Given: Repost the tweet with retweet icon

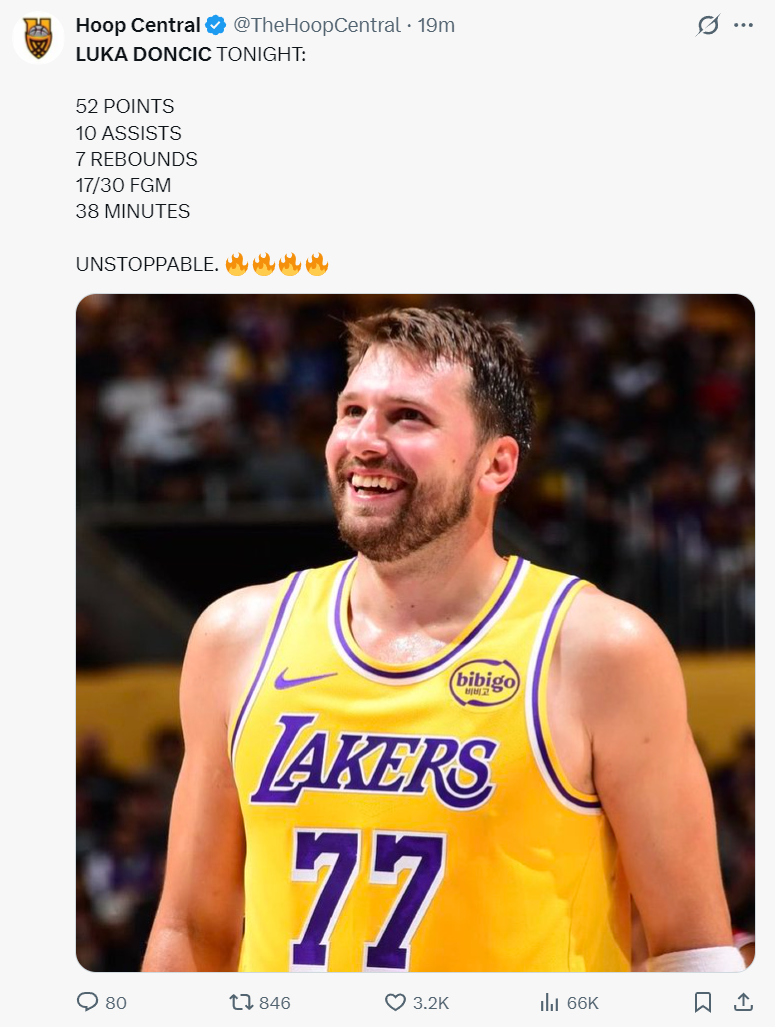Looking at the screenshot, I should tap(240, 1002).
